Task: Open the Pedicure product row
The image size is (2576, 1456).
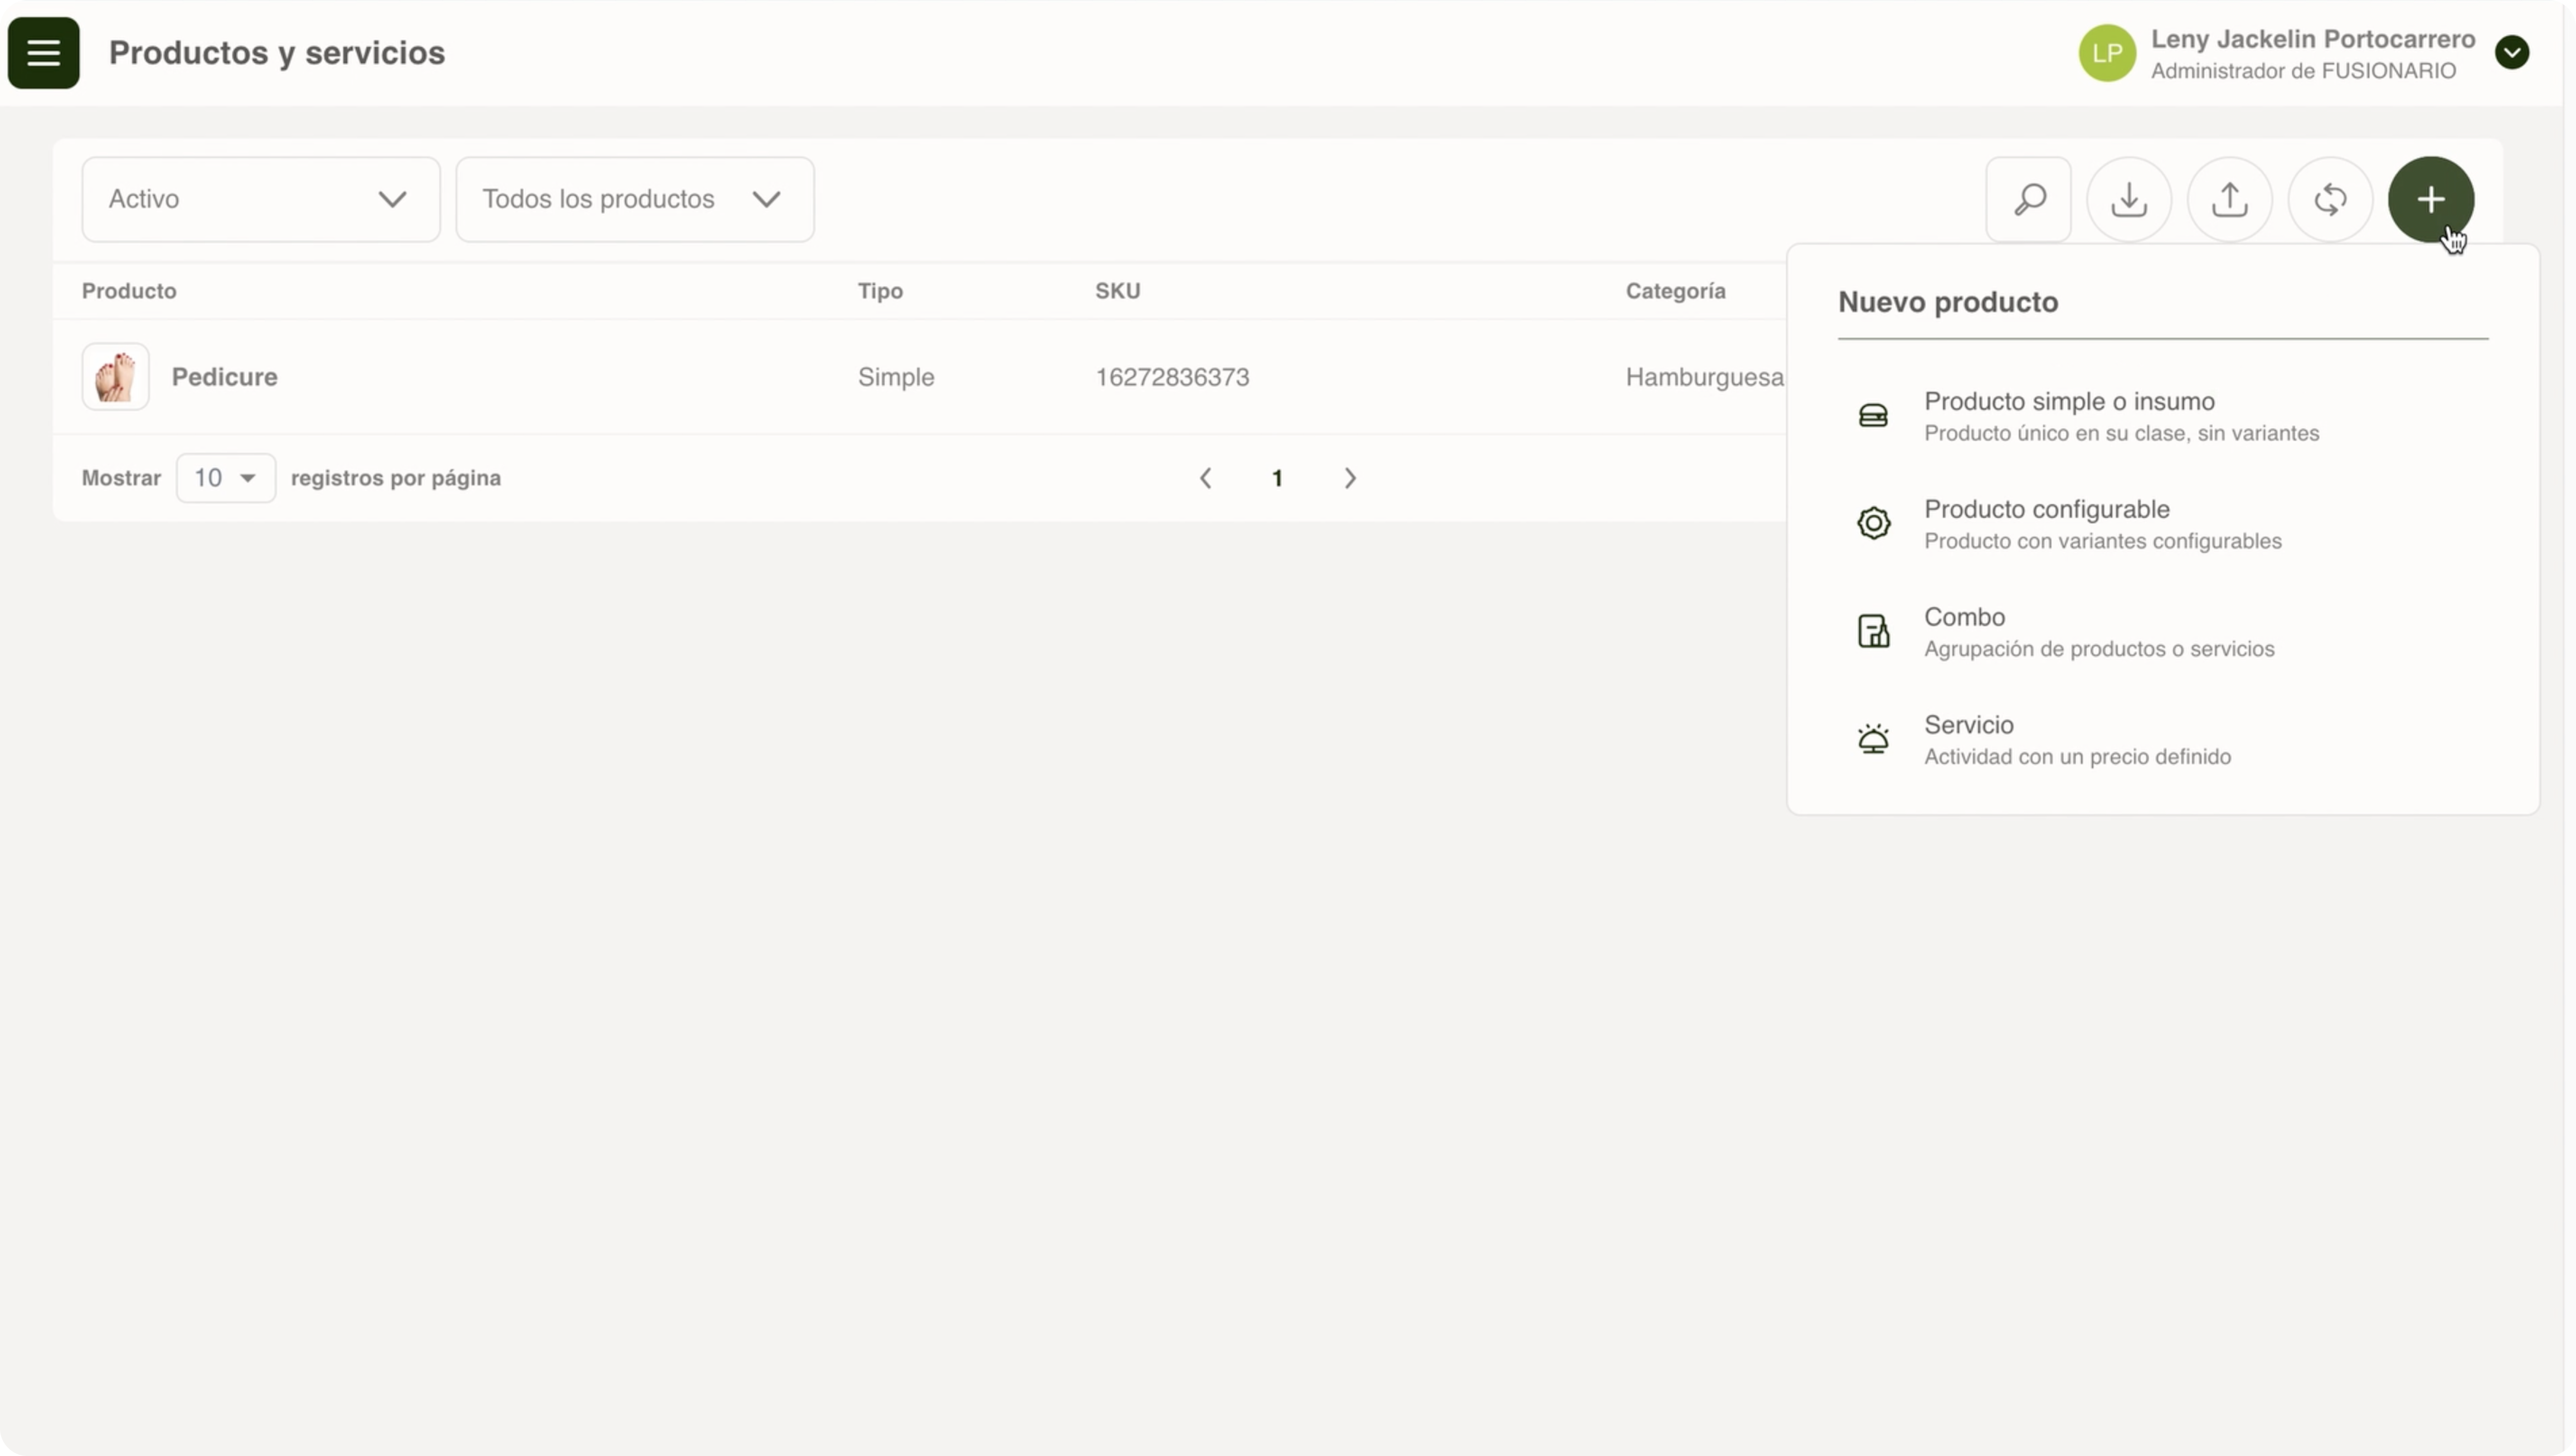Action: (224, 377)
